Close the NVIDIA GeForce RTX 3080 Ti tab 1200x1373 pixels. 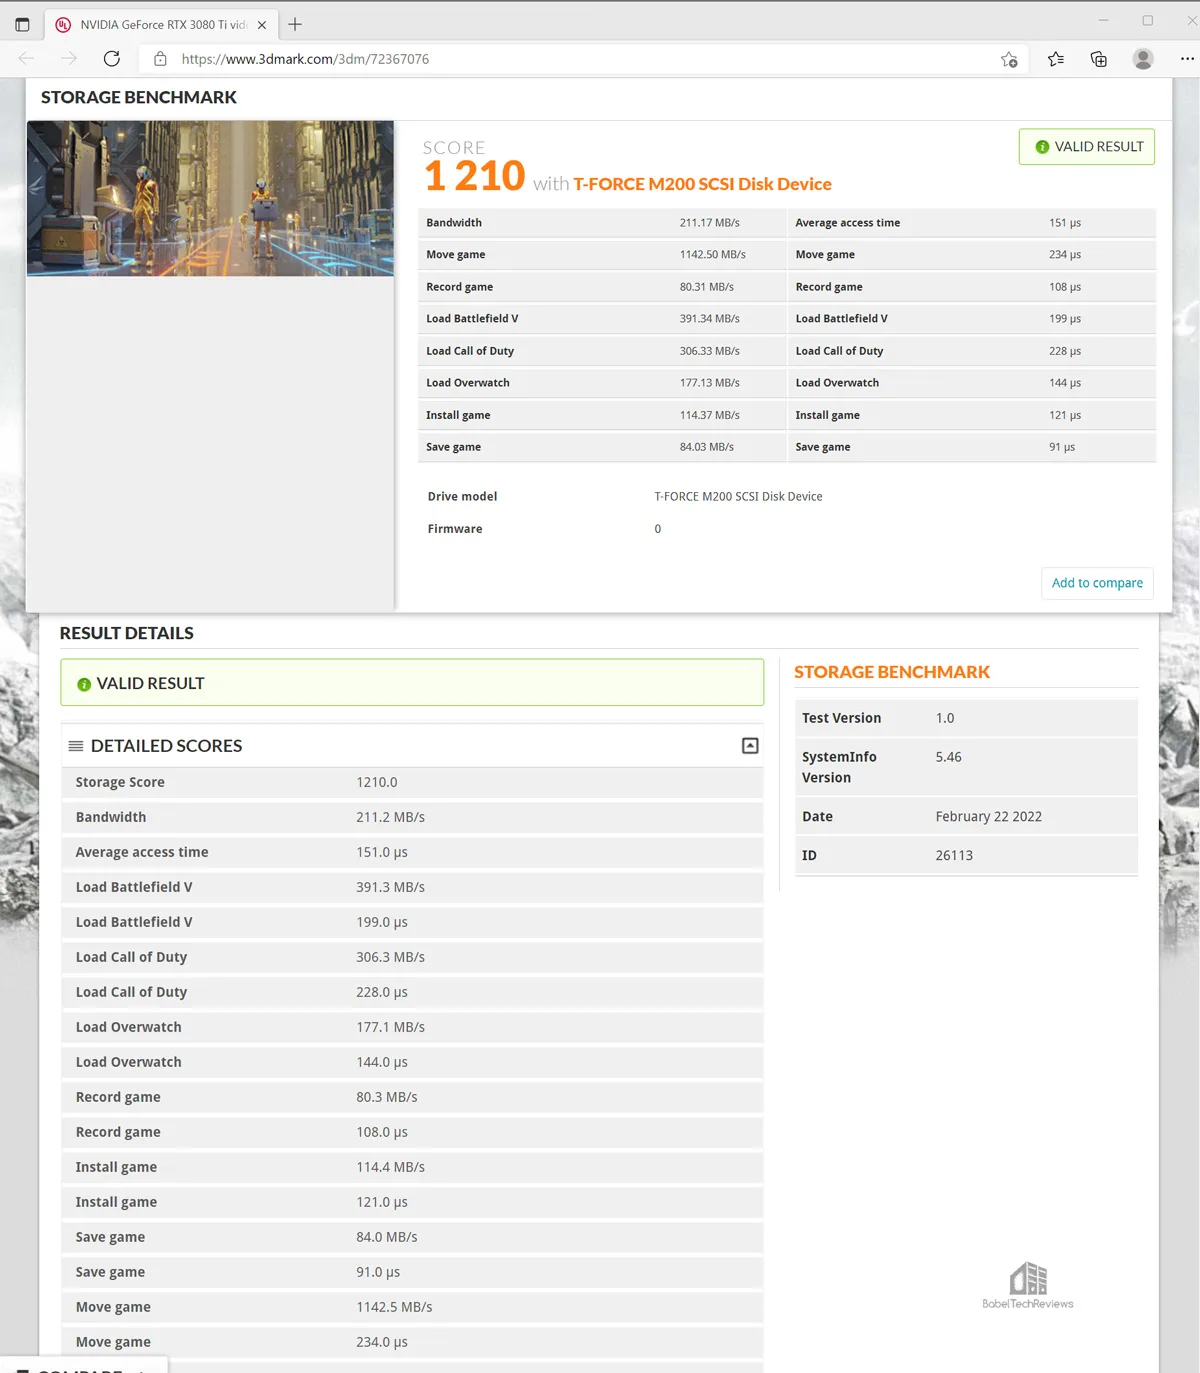point(262,25)
